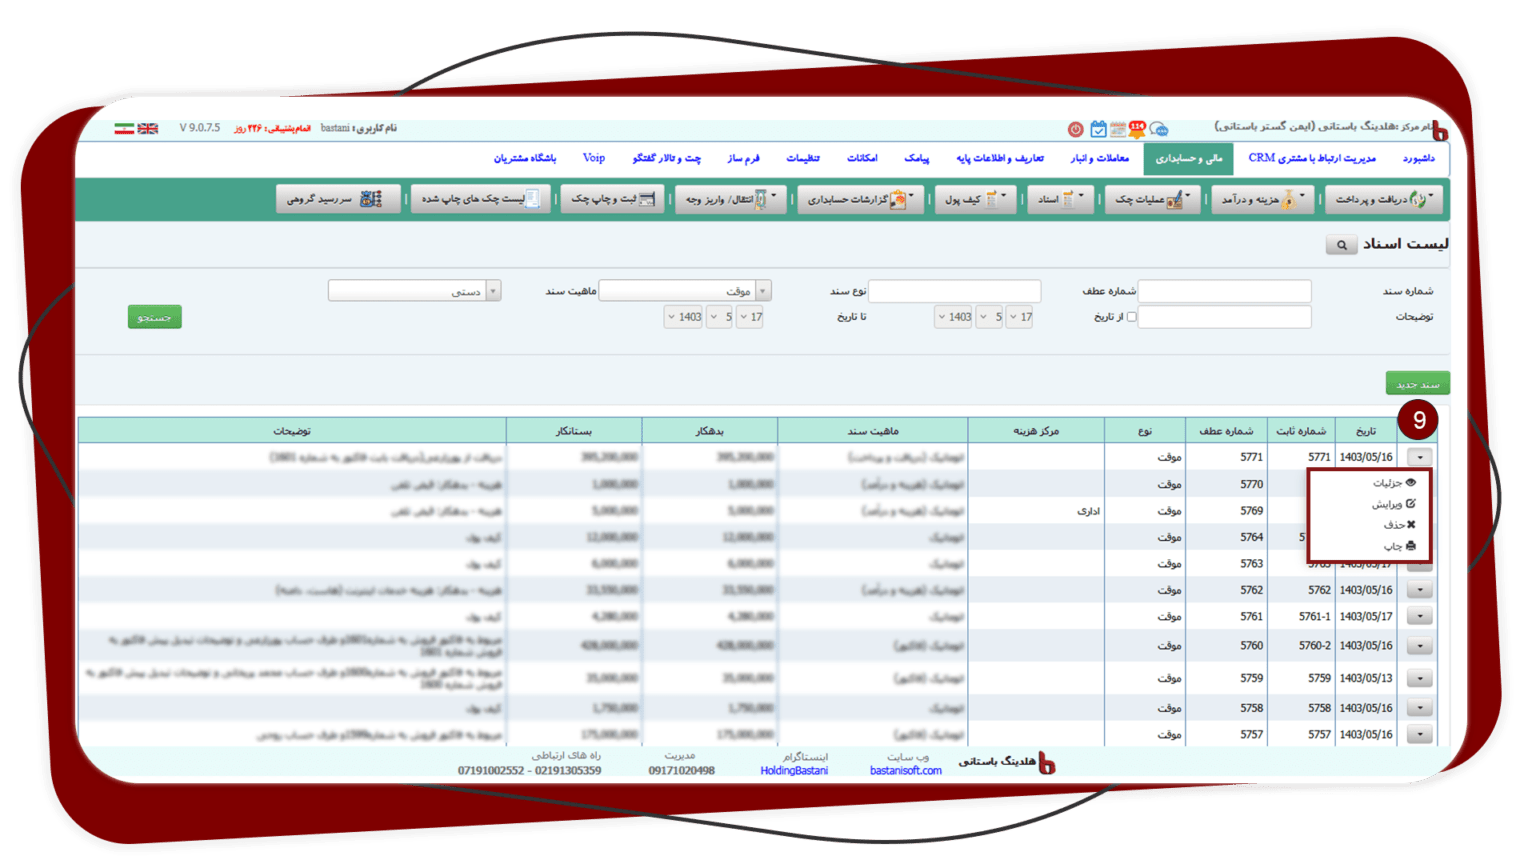Choose جزئیات eye entry in row menu
This screenshot has height=864, width=1536.
[1393, 483]
